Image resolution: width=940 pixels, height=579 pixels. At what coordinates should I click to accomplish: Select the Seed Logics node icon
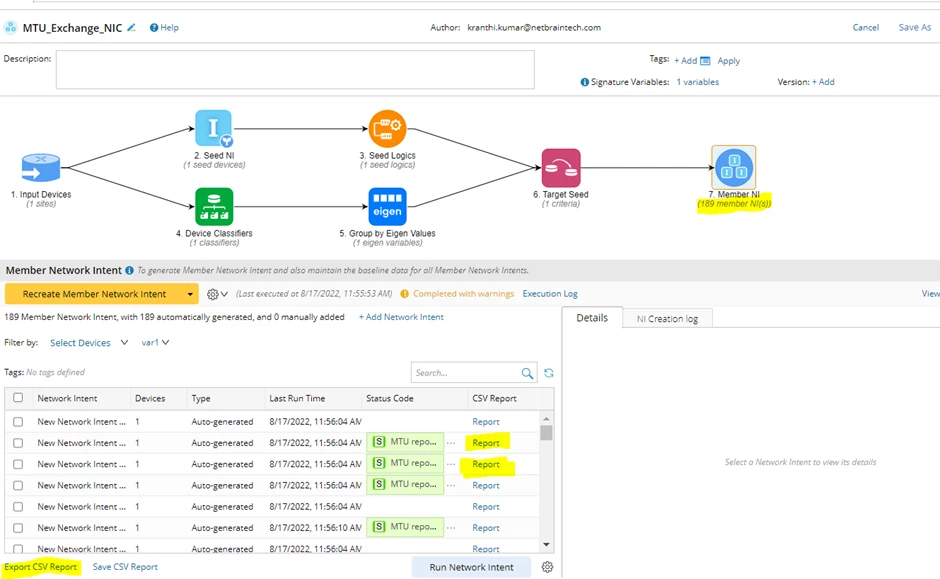387,128
